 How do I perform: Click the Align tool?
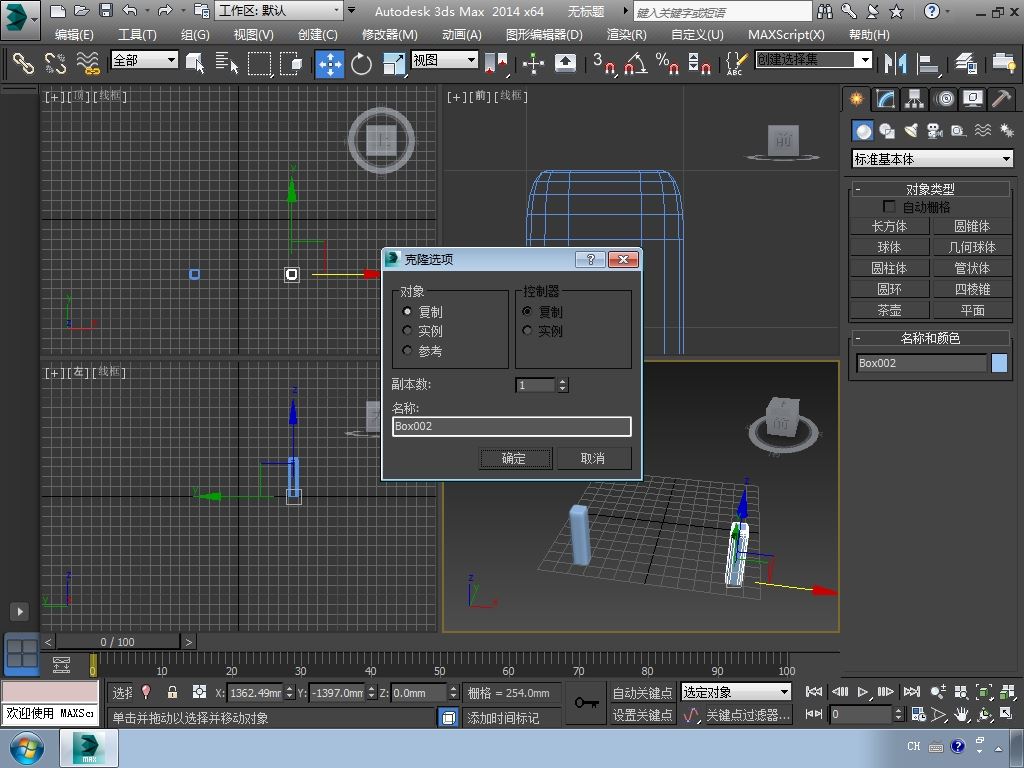click(927, 63)
